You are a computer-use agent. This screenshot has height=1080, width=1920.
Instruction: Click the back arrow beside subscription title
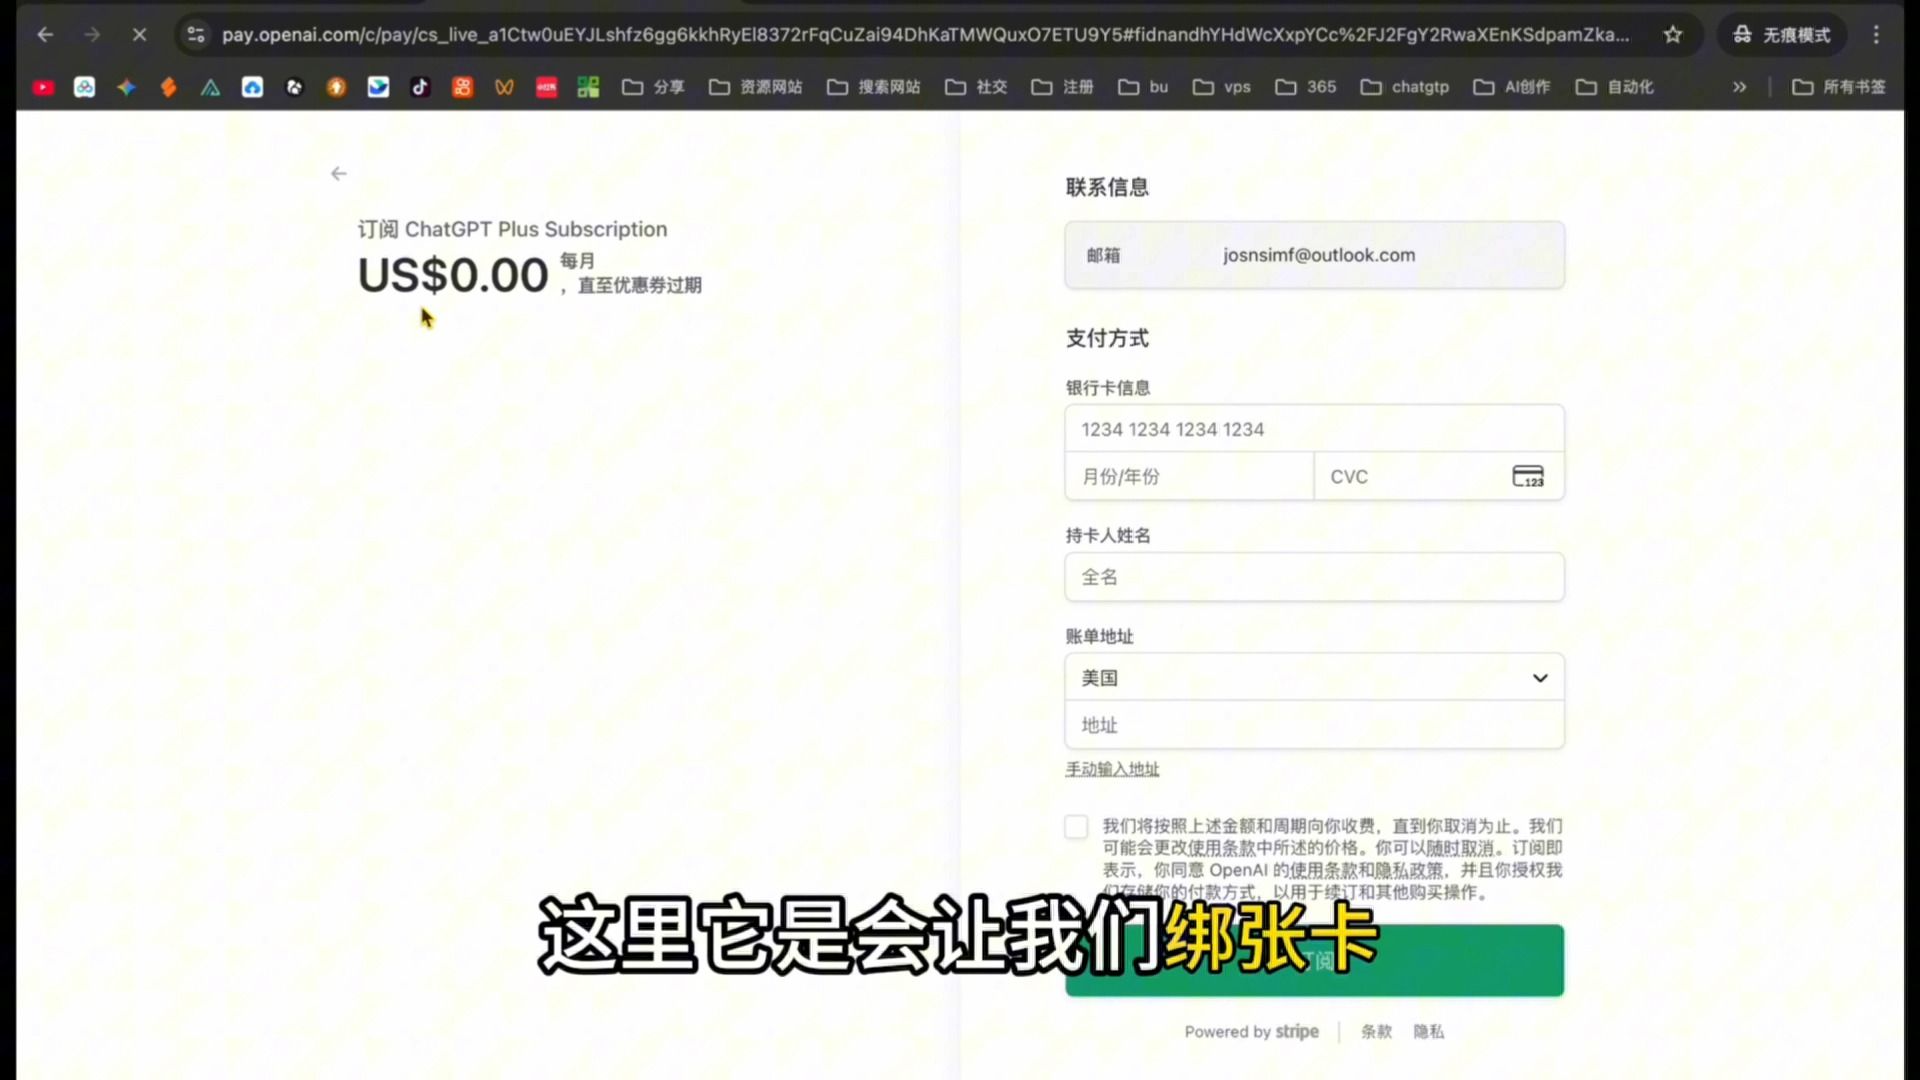click(339, 174)
